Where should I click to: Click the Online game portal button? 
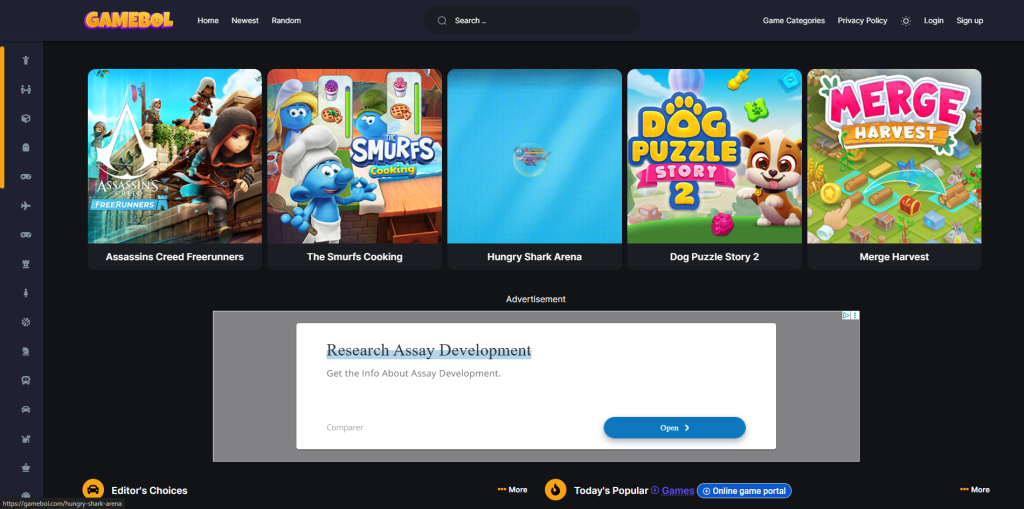[744, 491]
